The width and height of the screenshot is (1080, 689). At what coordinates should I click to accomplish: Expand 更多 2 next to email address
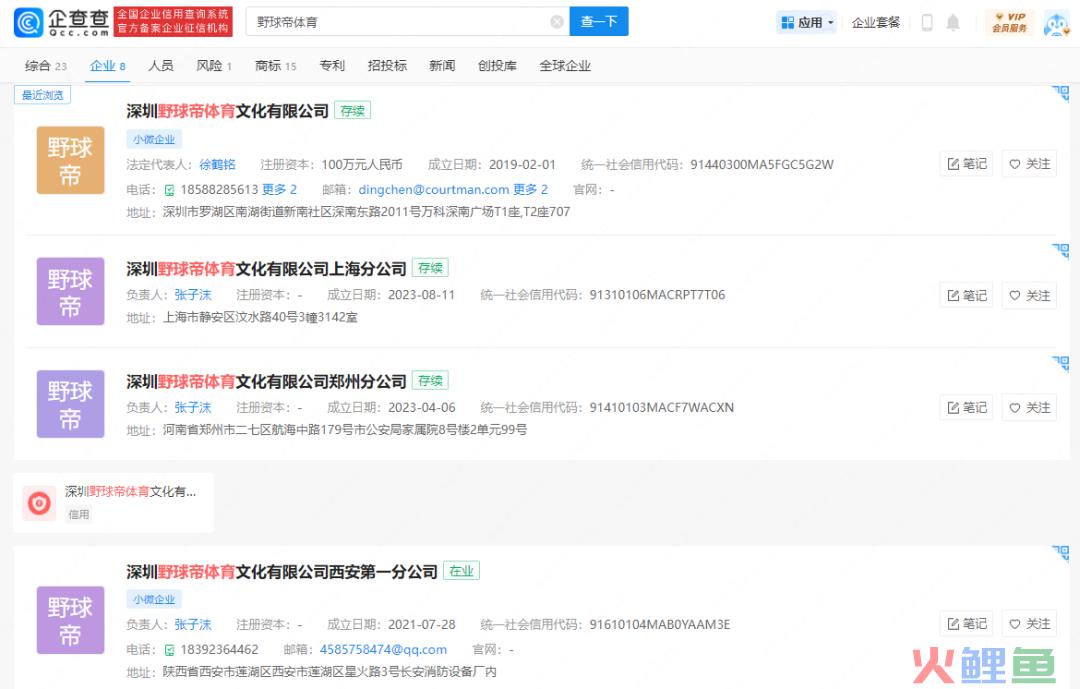pyautogui.click(x=530, y=189)
